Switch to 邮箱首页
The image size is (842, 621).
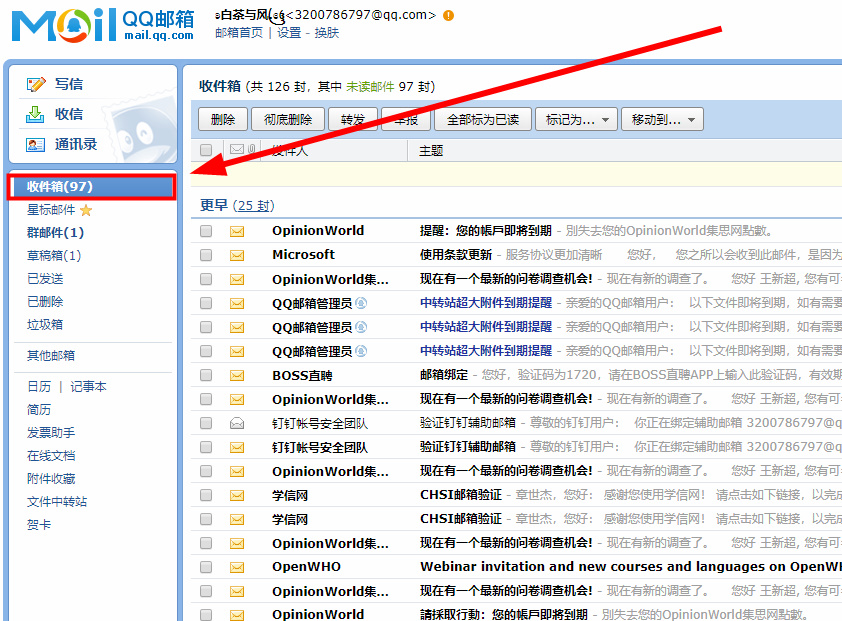(240, 33)
